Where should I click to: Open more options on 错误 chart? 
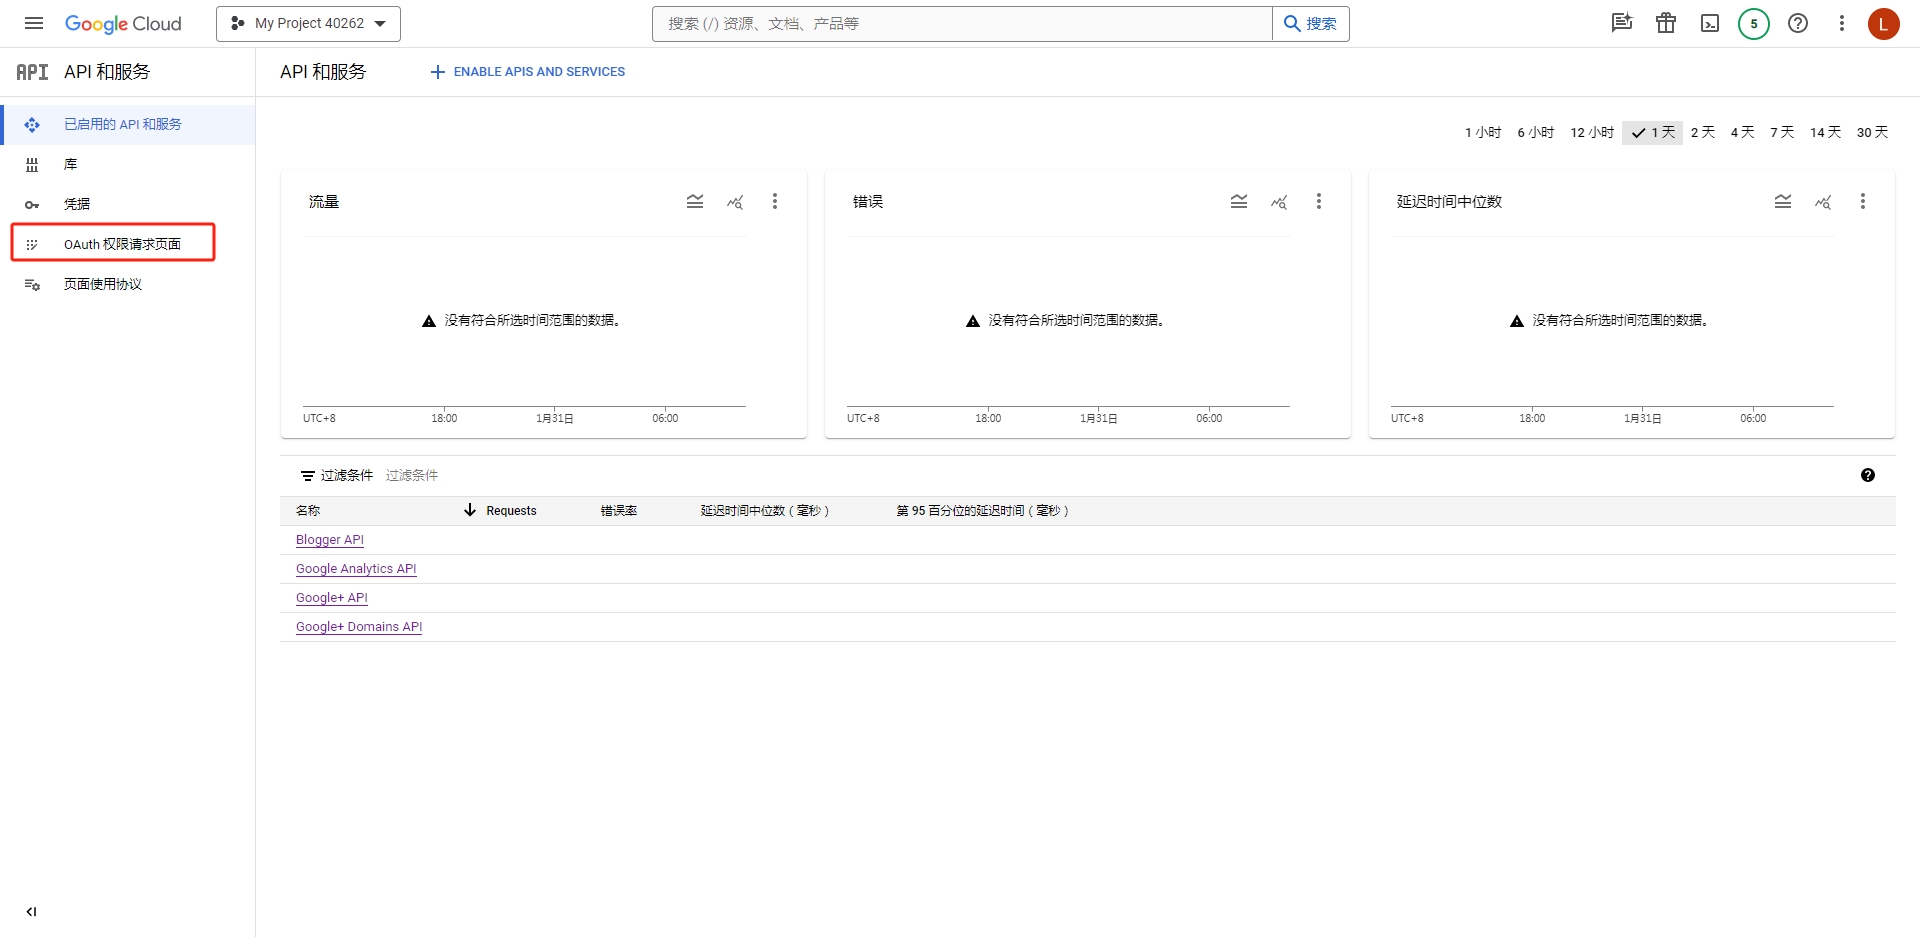(x=1319, y=201)
